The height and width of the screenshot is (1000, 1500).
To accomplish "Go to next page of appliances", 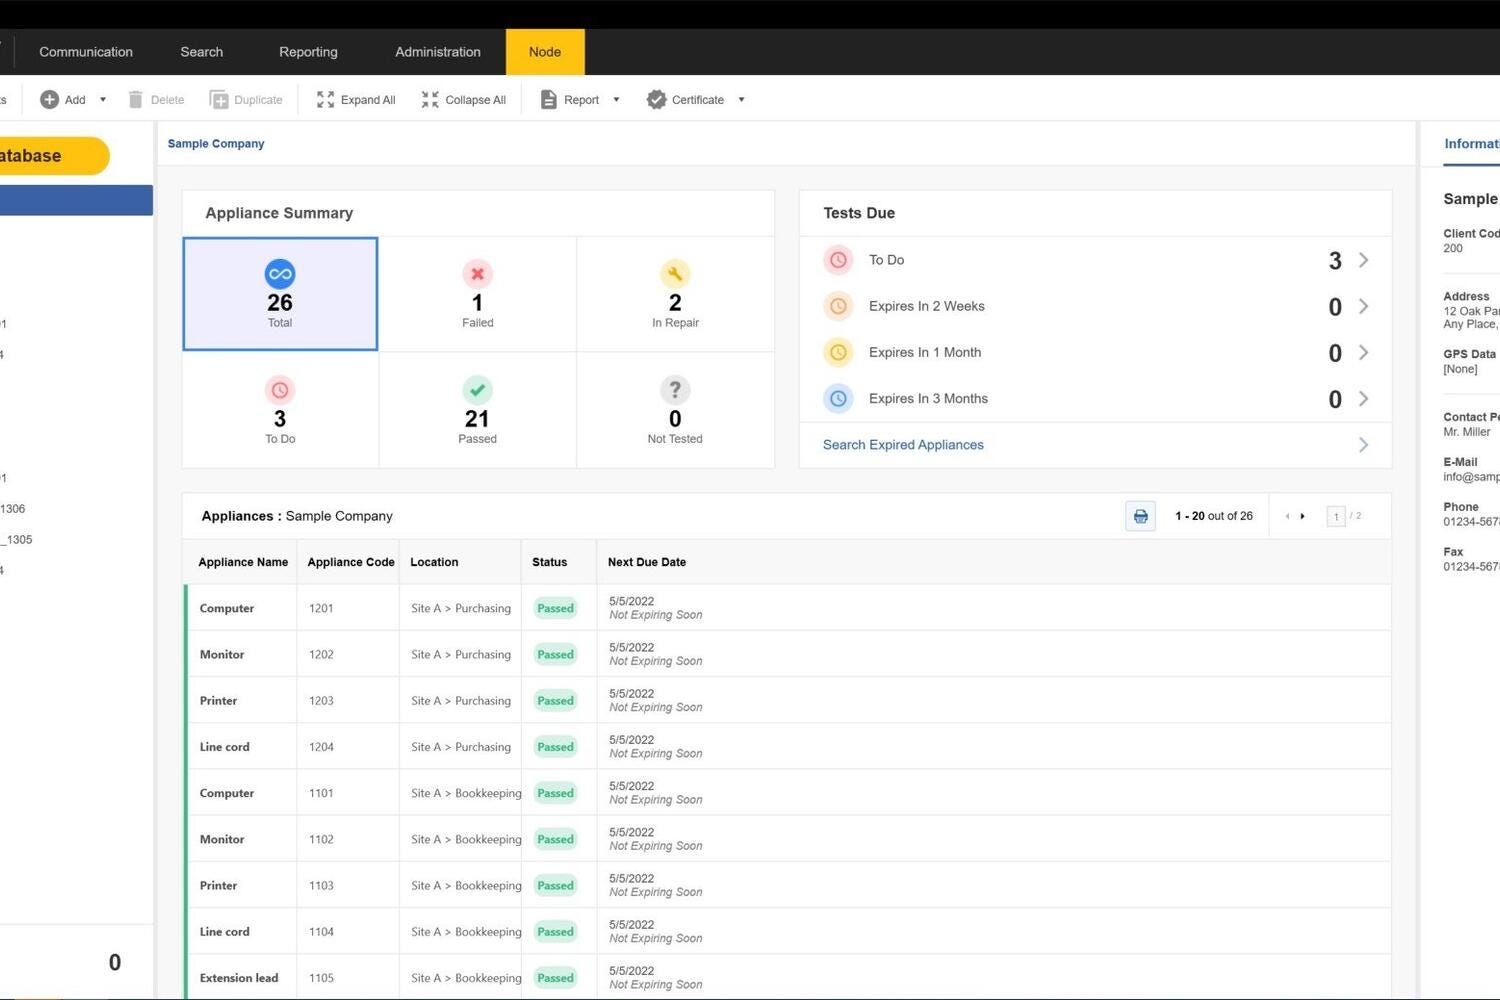I will coord(1302,516).
